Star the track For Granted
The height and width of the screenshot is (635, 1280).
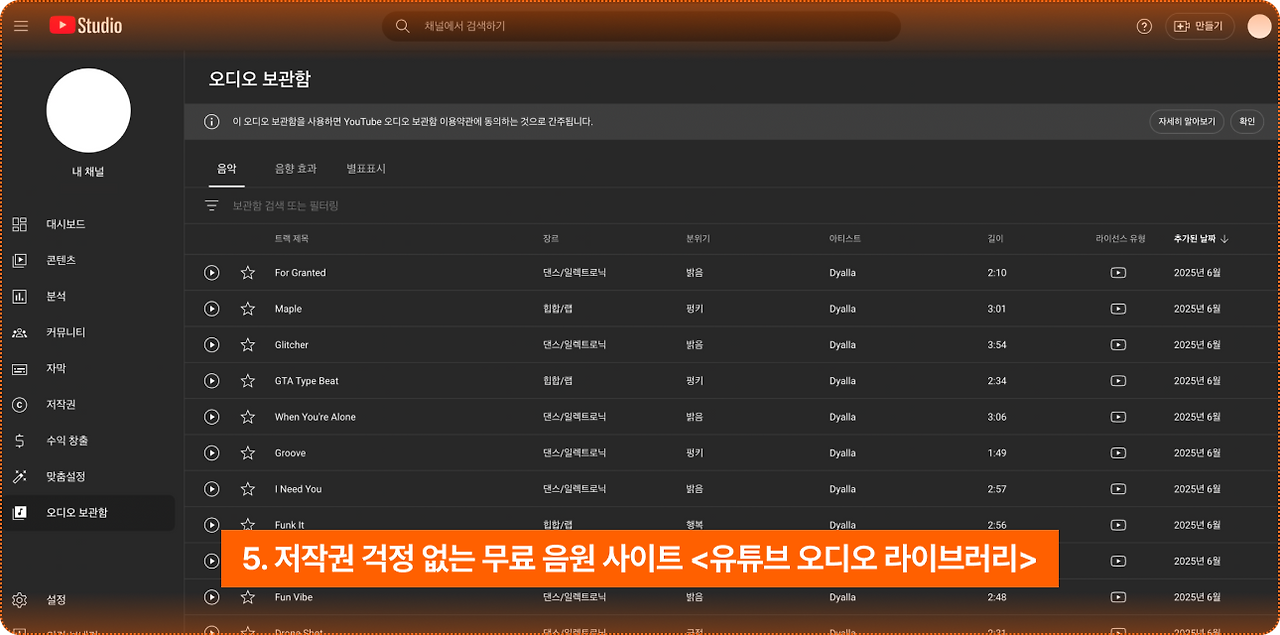247,272
